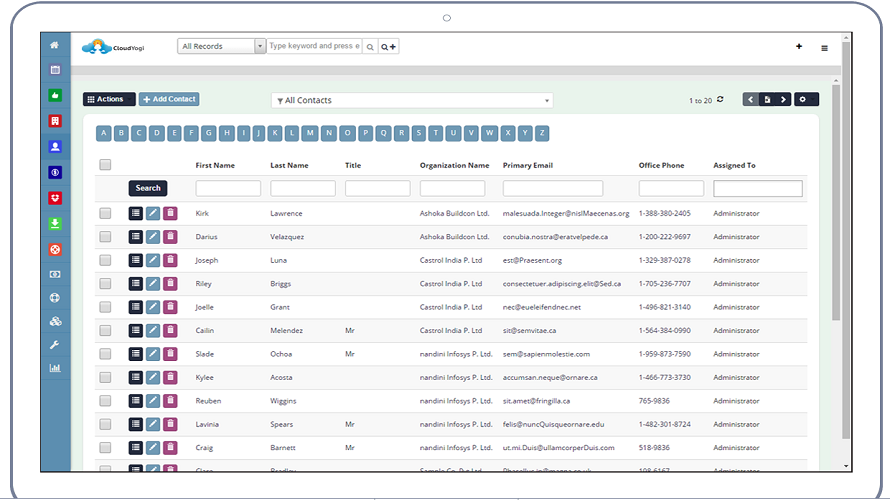Viewport: 890px width, 500px height.
Task: Click the Last Name filter input
Action: [303, 188]
